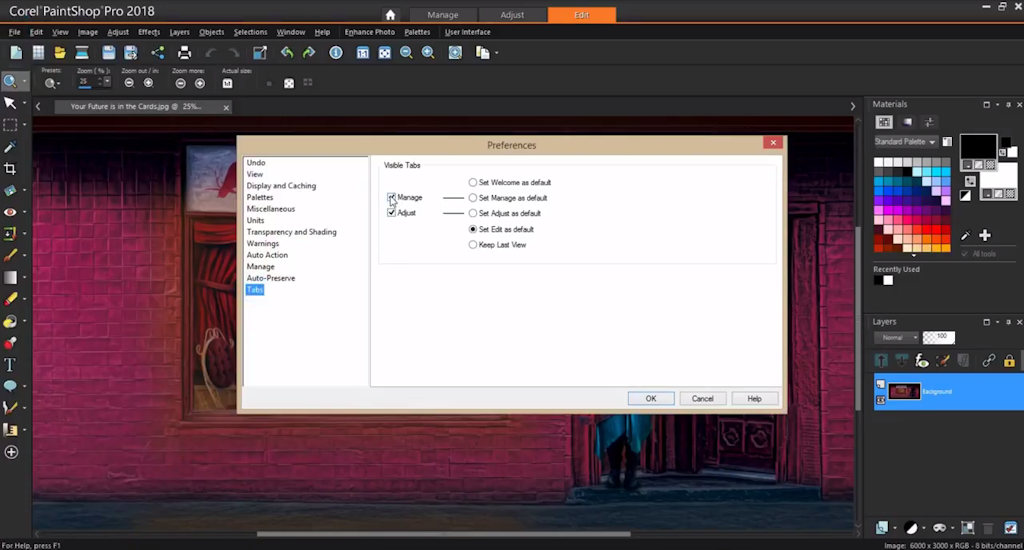Expand the Pick tool flyout arrow

coord(25,103)
